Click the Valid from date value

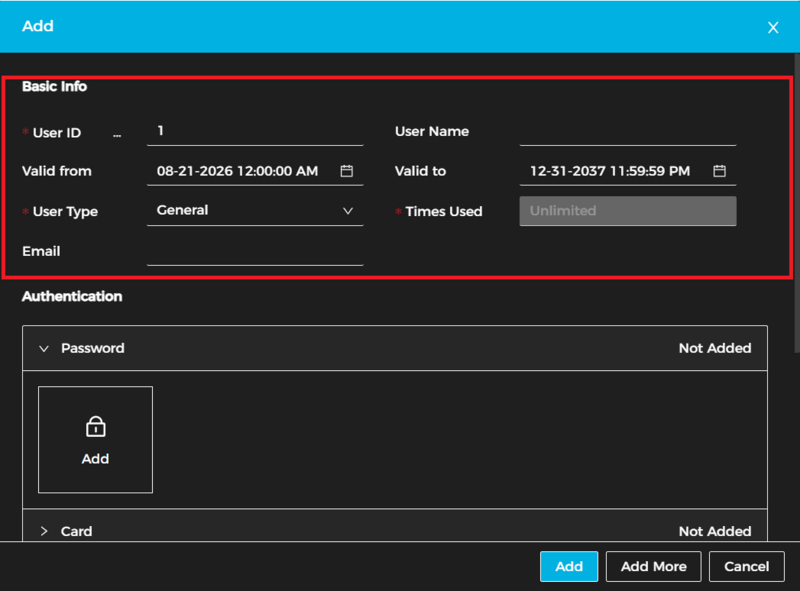pyautogui.click(x=237, y=171)
